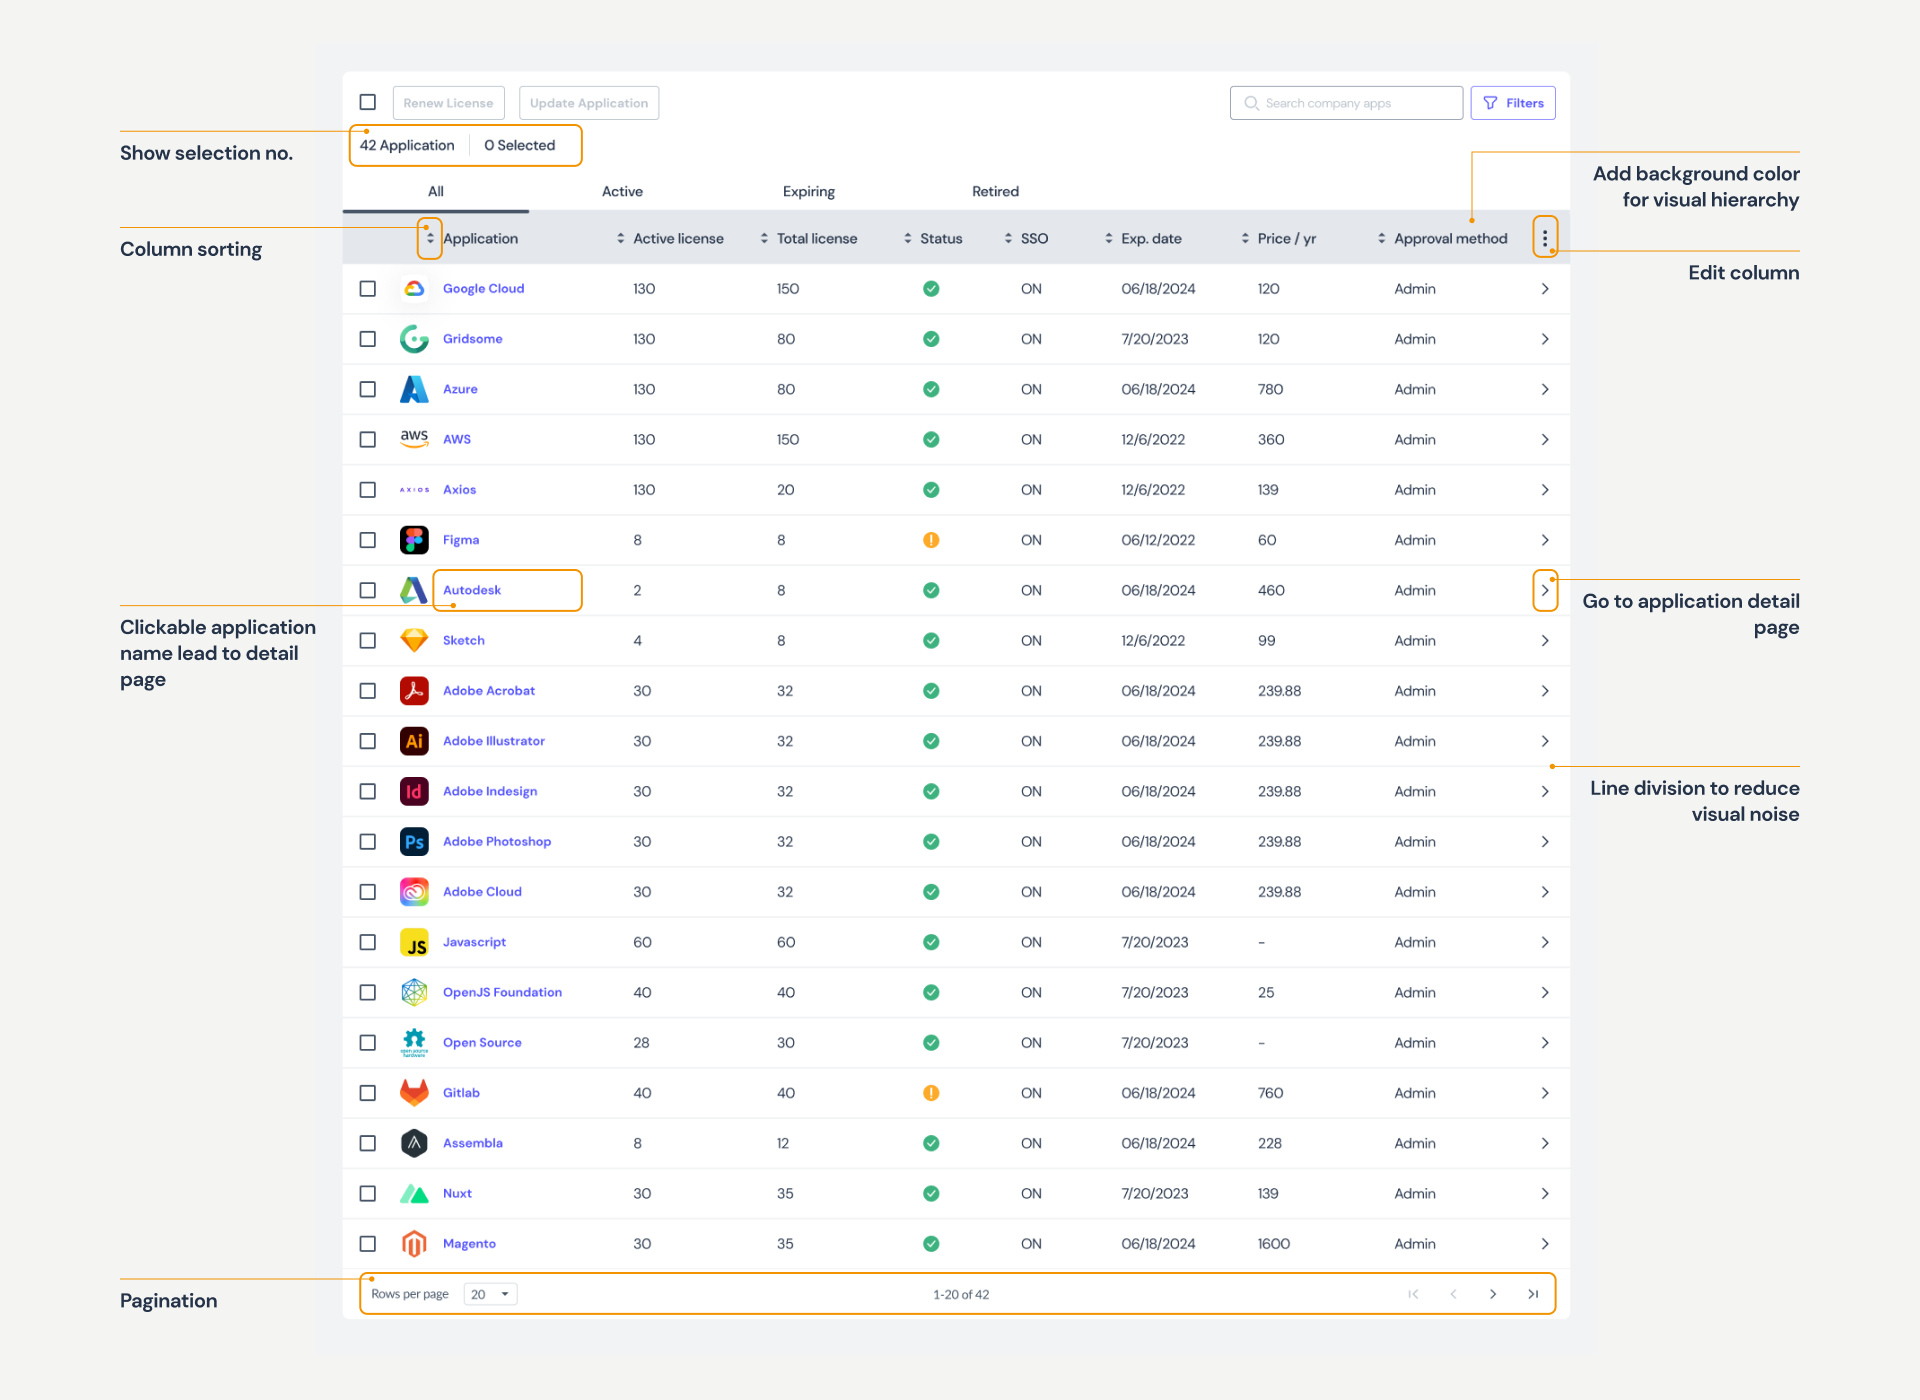Click the next page arrow in pagination
The image size is (1920, 1400).
click(1493, 1294)
